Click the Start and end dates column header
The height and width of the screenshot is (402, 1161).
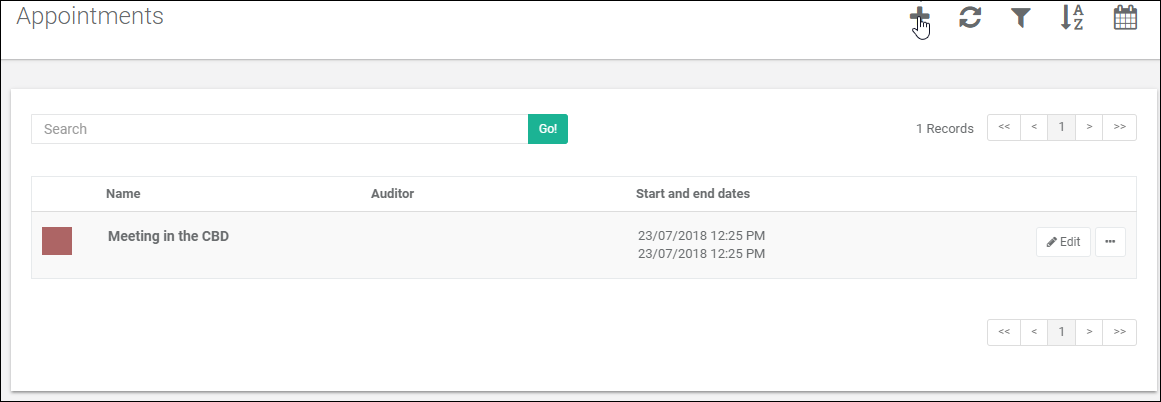[693, 193]
